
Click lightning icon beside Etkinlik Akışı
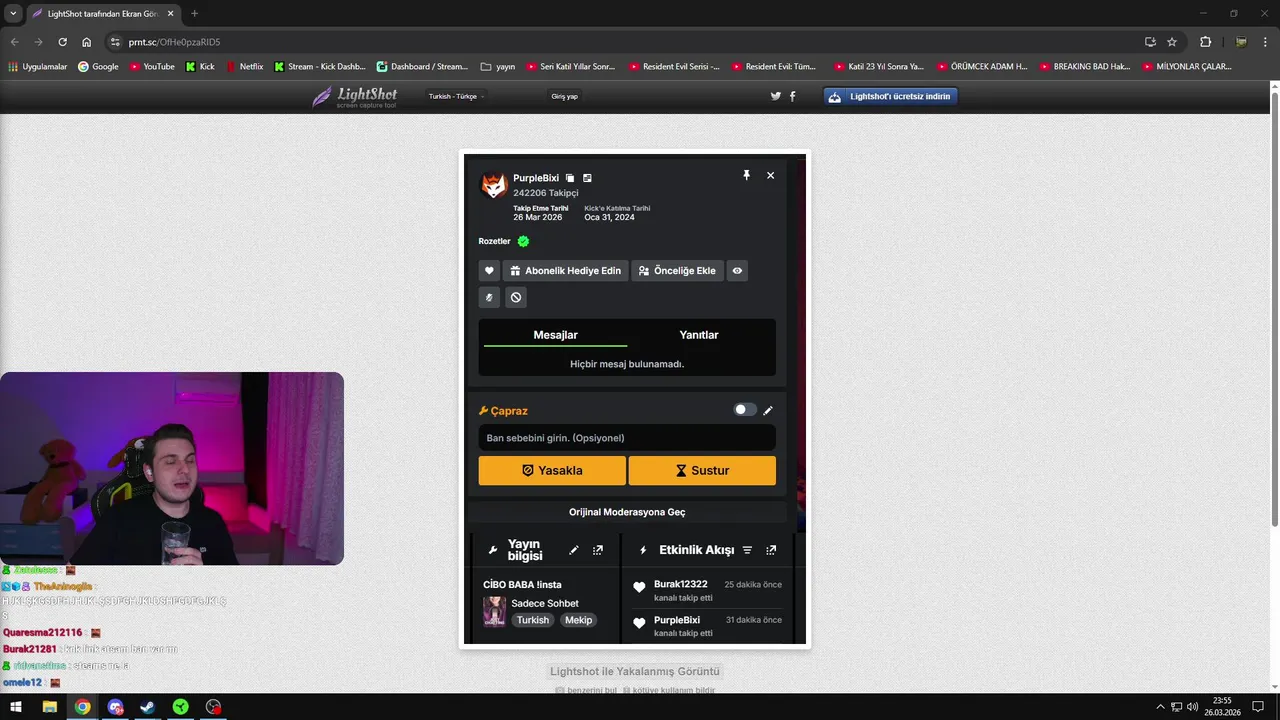tap(643, 550)
